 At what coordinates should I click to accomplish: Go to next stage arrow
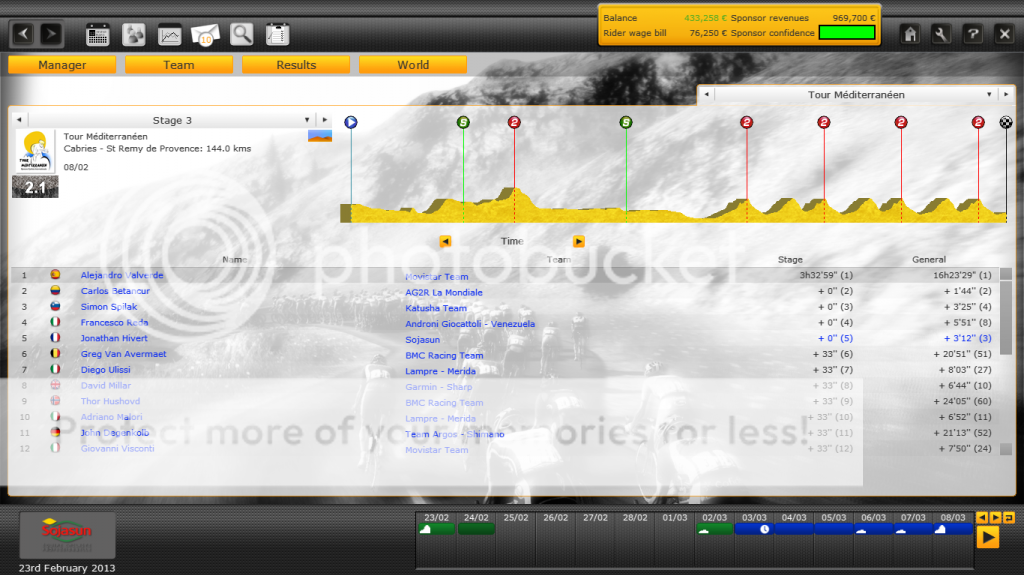[x=325, y=120]
